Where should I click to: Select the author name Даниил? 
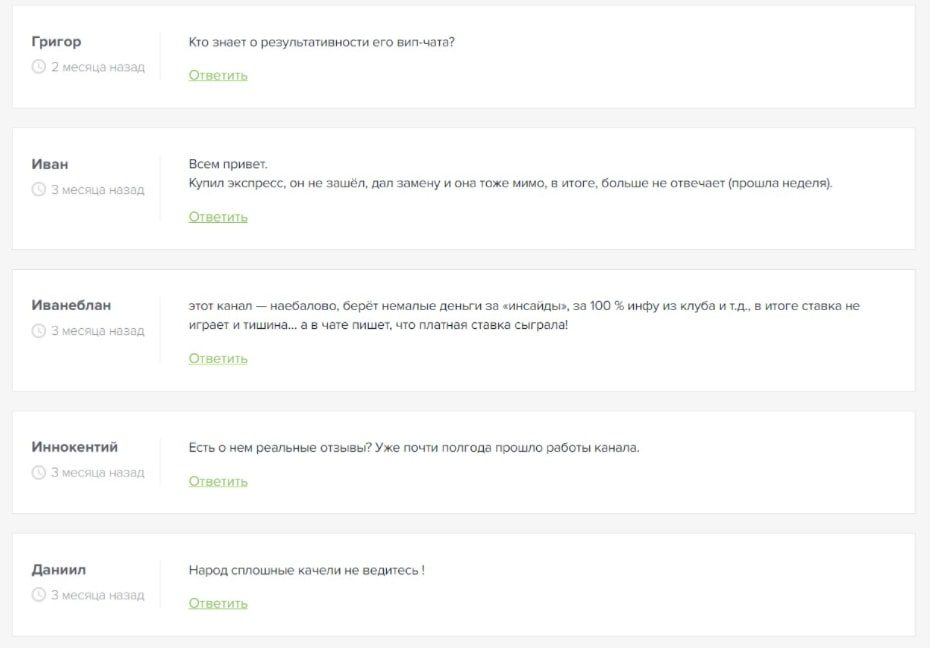(x=59, y=570)
